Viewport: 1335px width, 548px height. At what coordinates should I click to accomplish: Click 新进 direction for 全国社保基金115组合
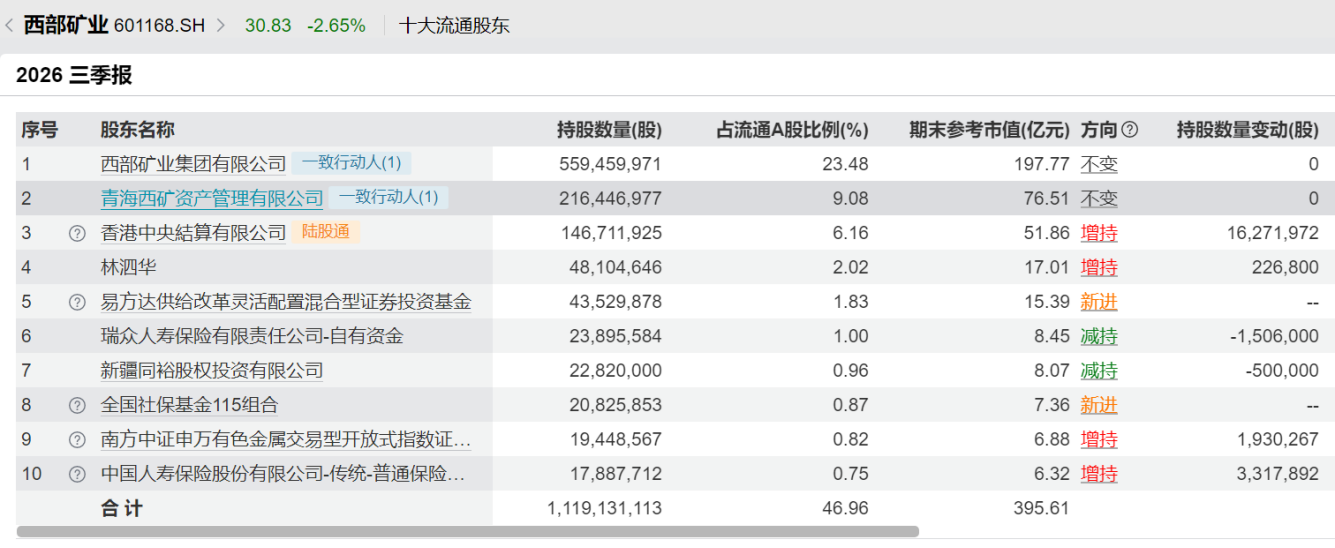click(x=1099, y=405)
